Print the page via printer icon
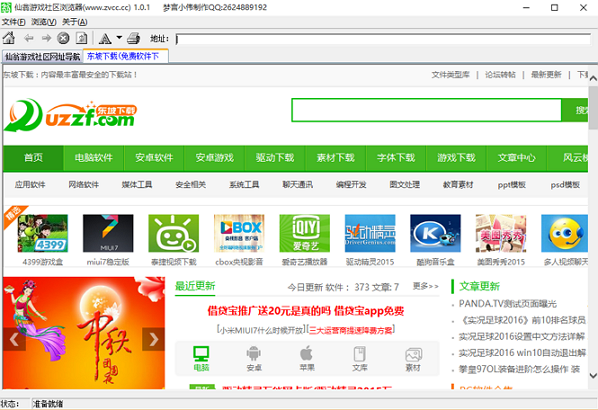 point(133,38)
